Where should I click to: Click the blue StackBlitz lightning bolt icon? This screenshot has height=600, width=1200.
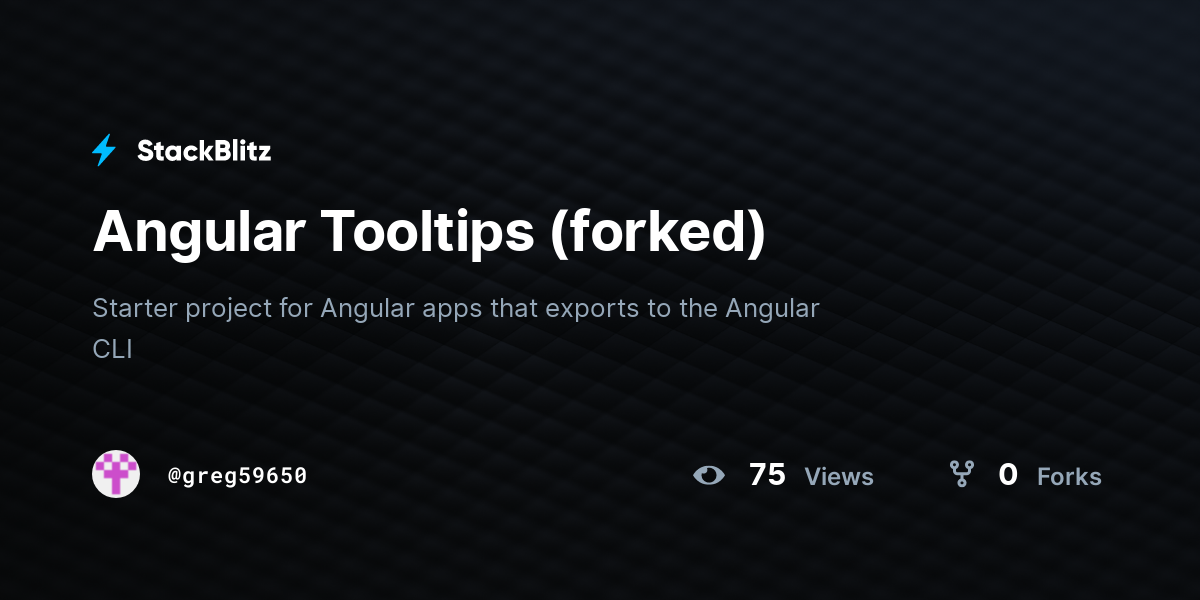click(104, 151)
